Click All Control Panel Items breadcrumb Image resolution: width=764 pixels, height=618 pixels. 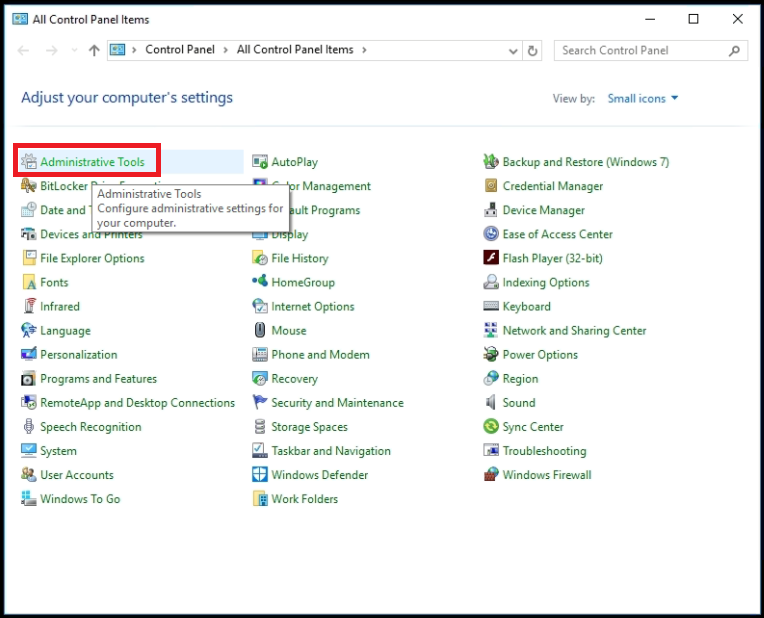click(295, 50)
